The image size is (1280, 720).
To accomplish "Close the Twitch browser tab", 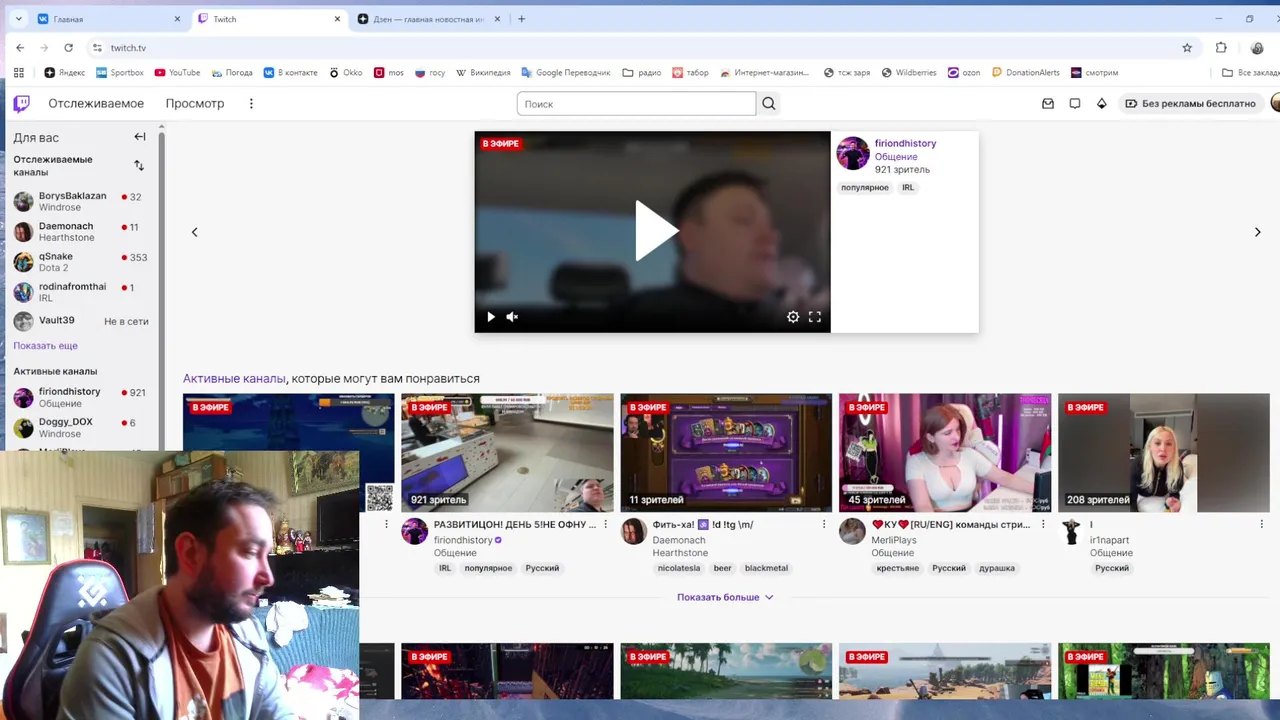I will [337, 19].
